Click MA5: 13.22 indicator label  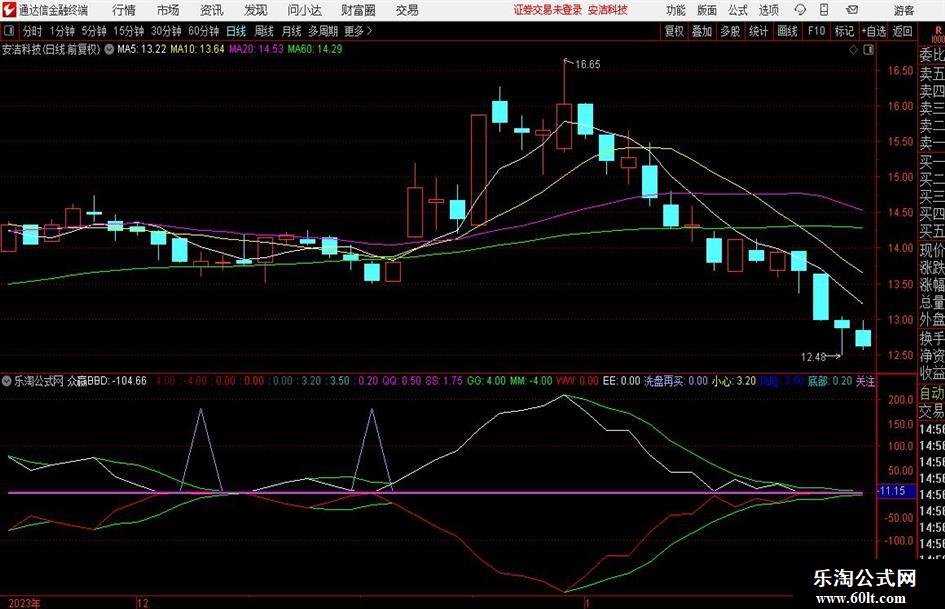tap(142, 49)
